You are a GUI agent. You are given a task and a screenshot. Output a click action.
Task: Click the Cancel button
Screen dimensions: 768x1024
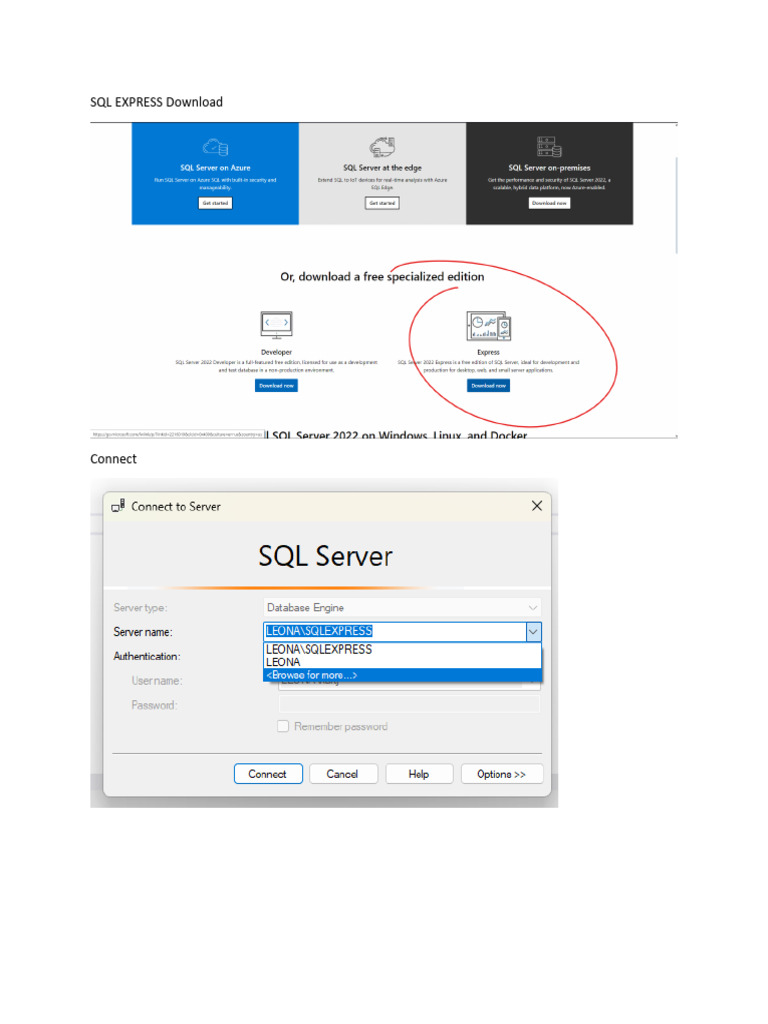pos(343,774)
